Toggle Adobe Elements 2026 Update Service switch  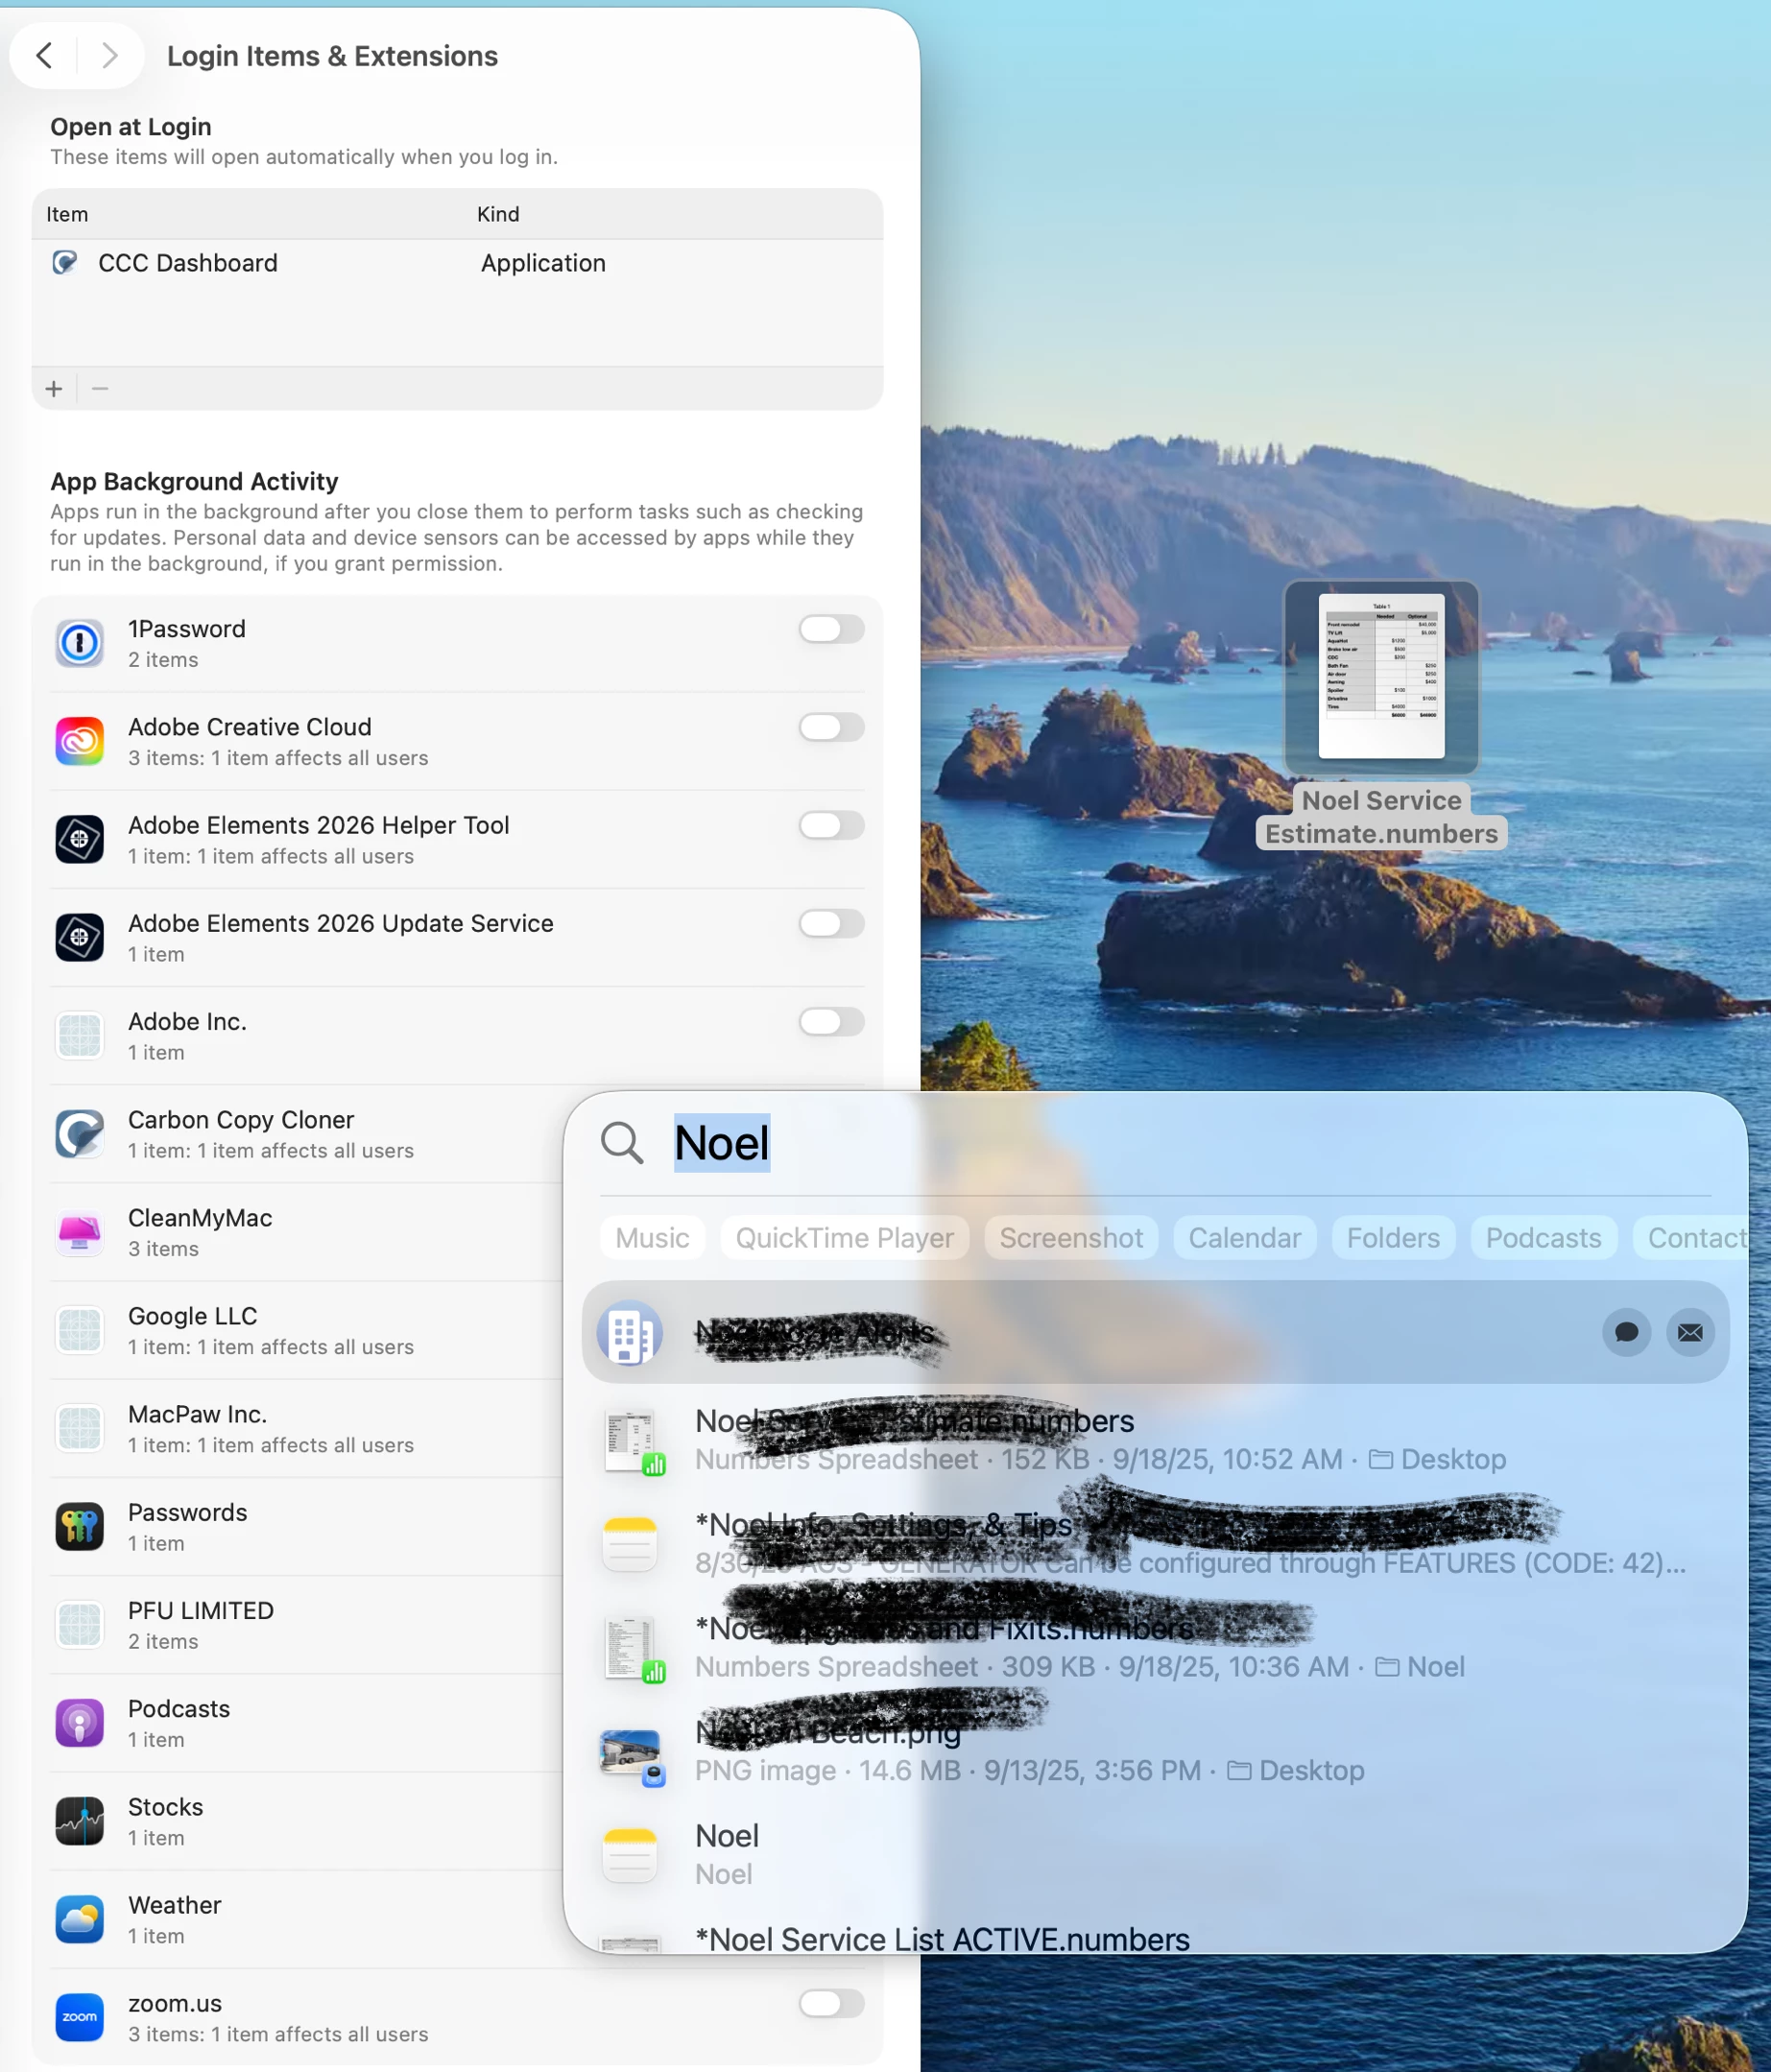pos(831,923)
